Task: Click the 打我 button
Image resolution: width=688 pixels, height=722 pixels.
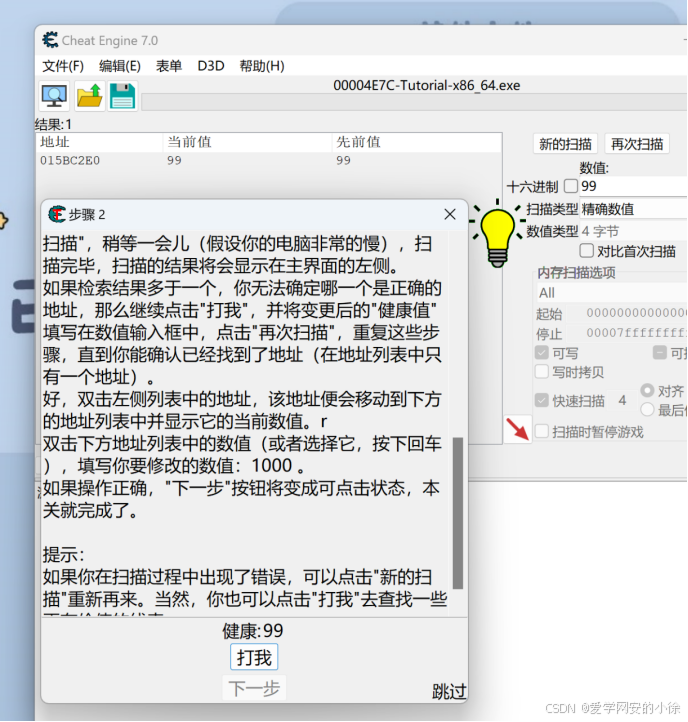Action: (254, 657)
